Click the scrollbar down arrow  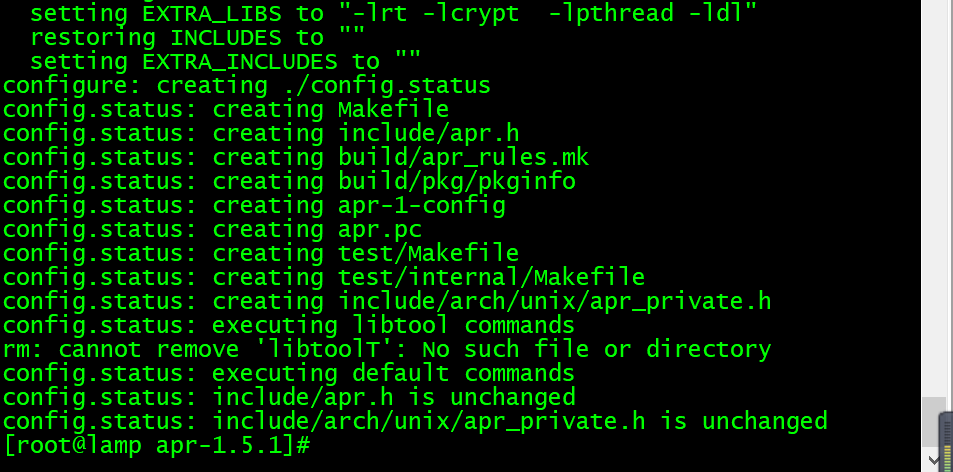click(934, 460)
